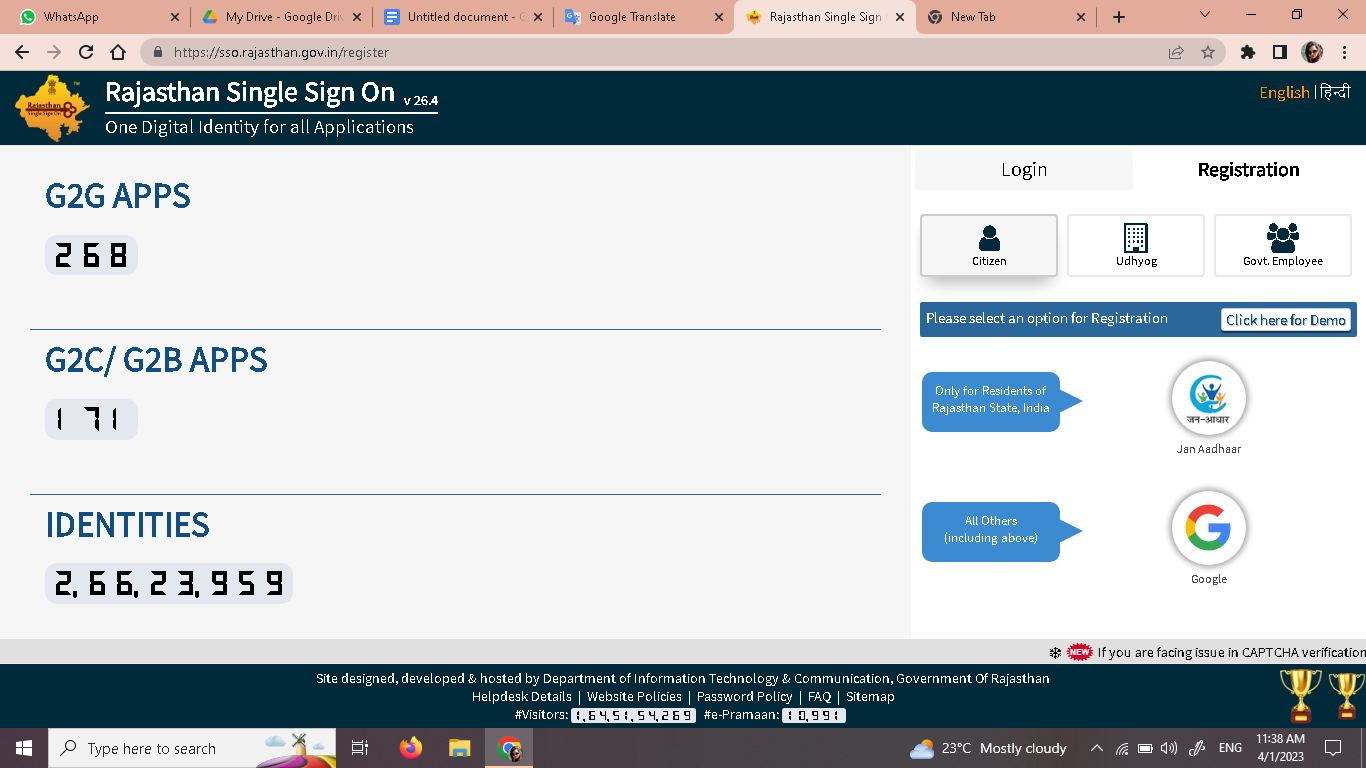Open the Helpdesk Details link

tap(522, 696)
